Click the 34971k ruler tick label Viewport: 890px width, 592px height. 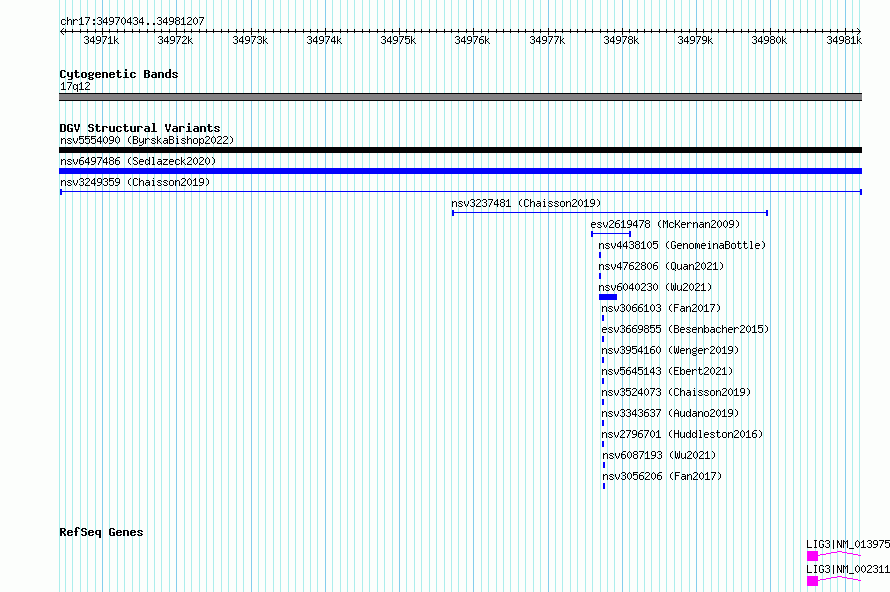pyautogui.click(x=101, y=40)
